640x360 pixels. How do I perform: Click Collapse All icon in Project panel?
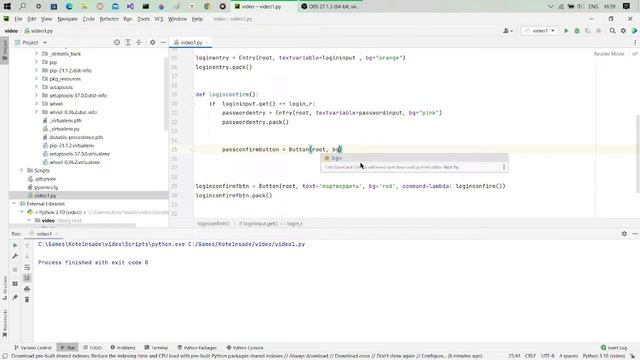139,42
